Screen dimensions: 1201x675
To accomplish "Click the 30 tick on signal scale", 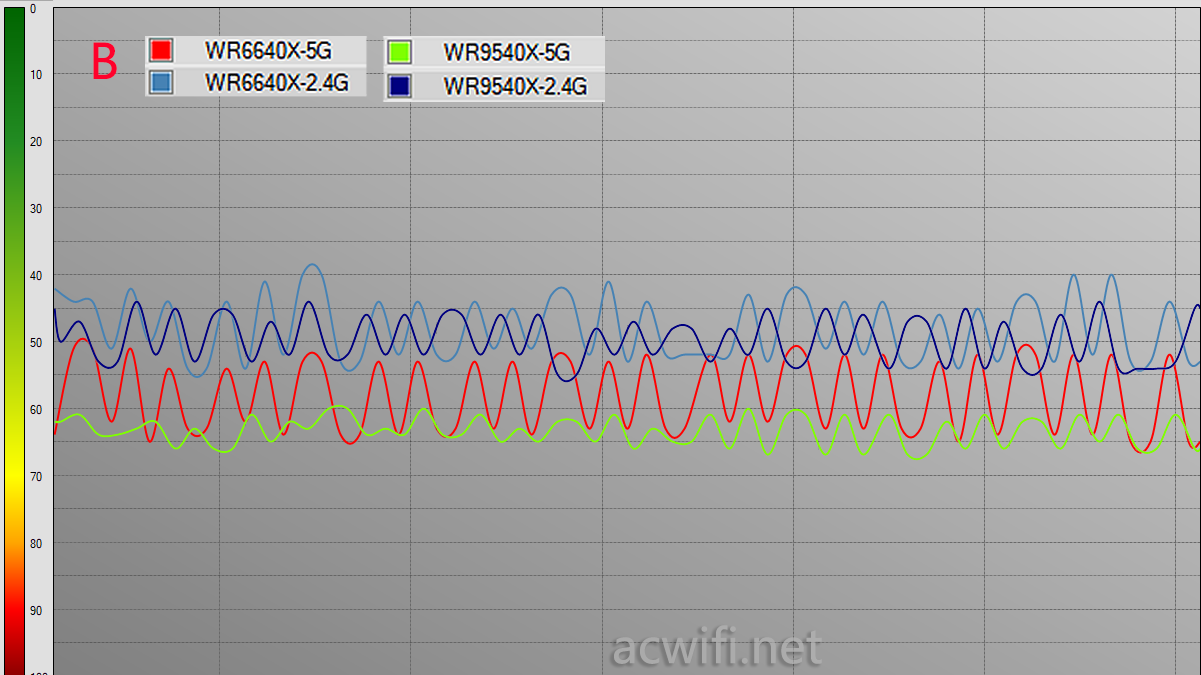I will pos(36,209).
